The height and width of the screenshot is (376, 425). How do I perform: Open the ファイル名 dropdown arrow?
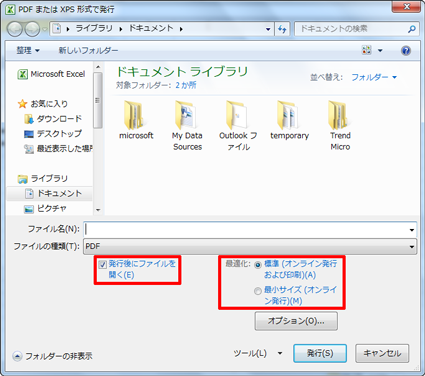[x=412, y=230]
